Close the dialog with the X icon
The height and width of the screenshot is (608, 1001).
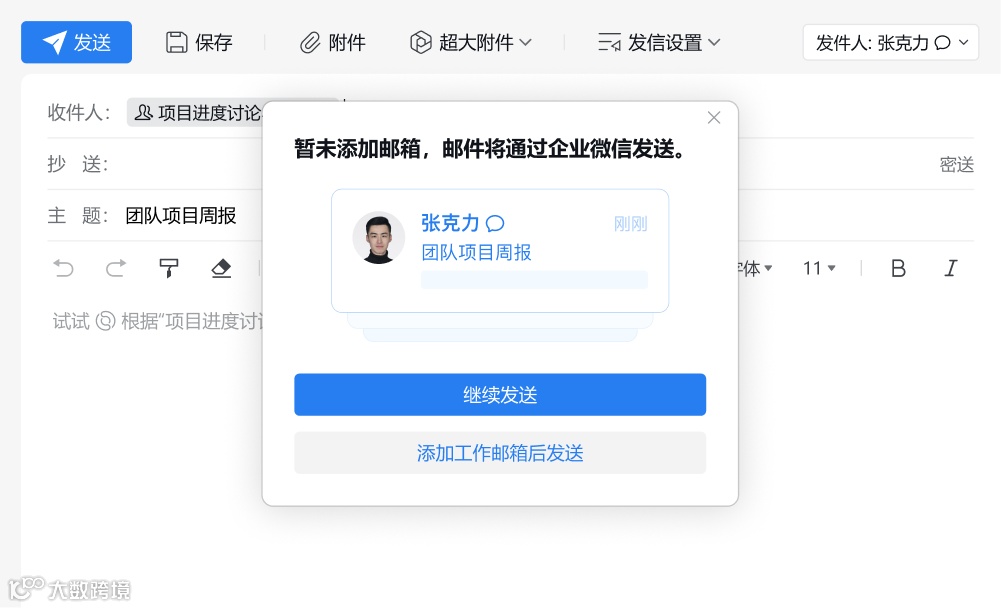pos(714,118)
